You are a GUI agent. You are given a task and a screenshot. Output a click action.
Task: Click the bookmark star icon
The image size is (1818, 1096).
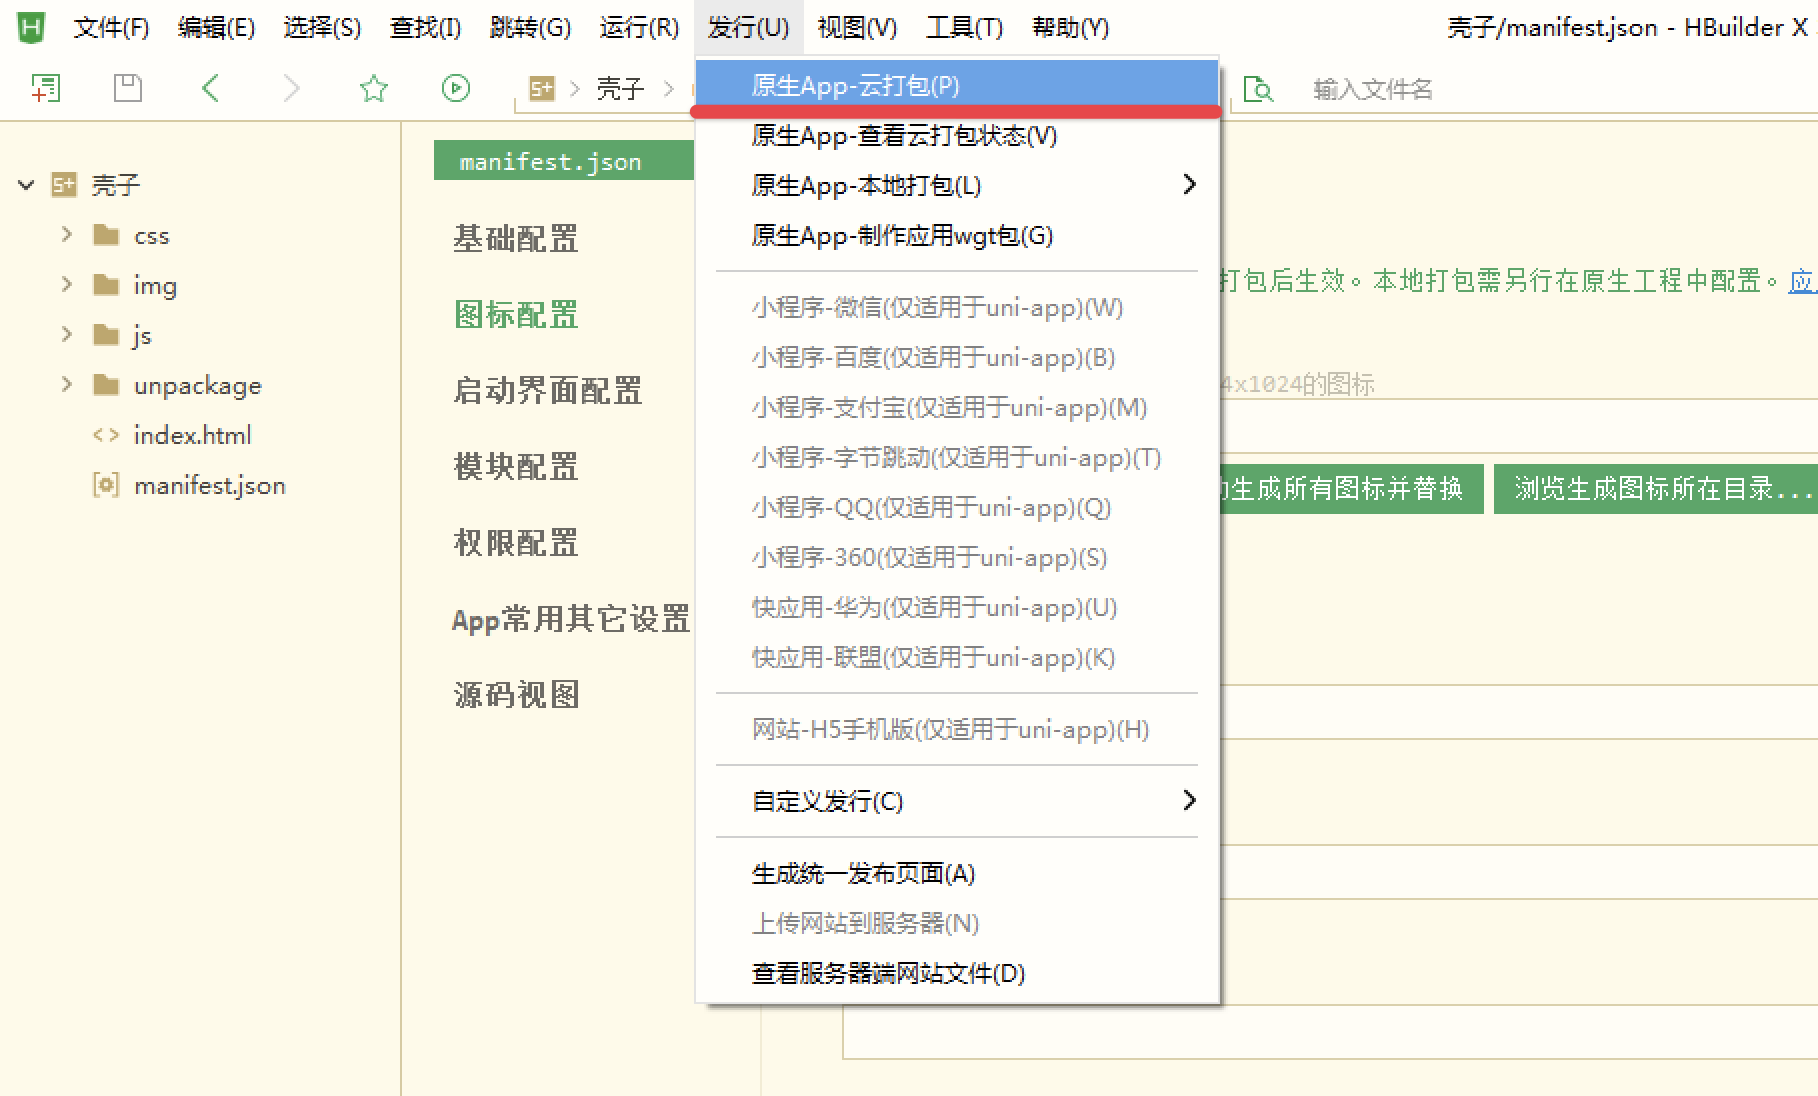373,88
